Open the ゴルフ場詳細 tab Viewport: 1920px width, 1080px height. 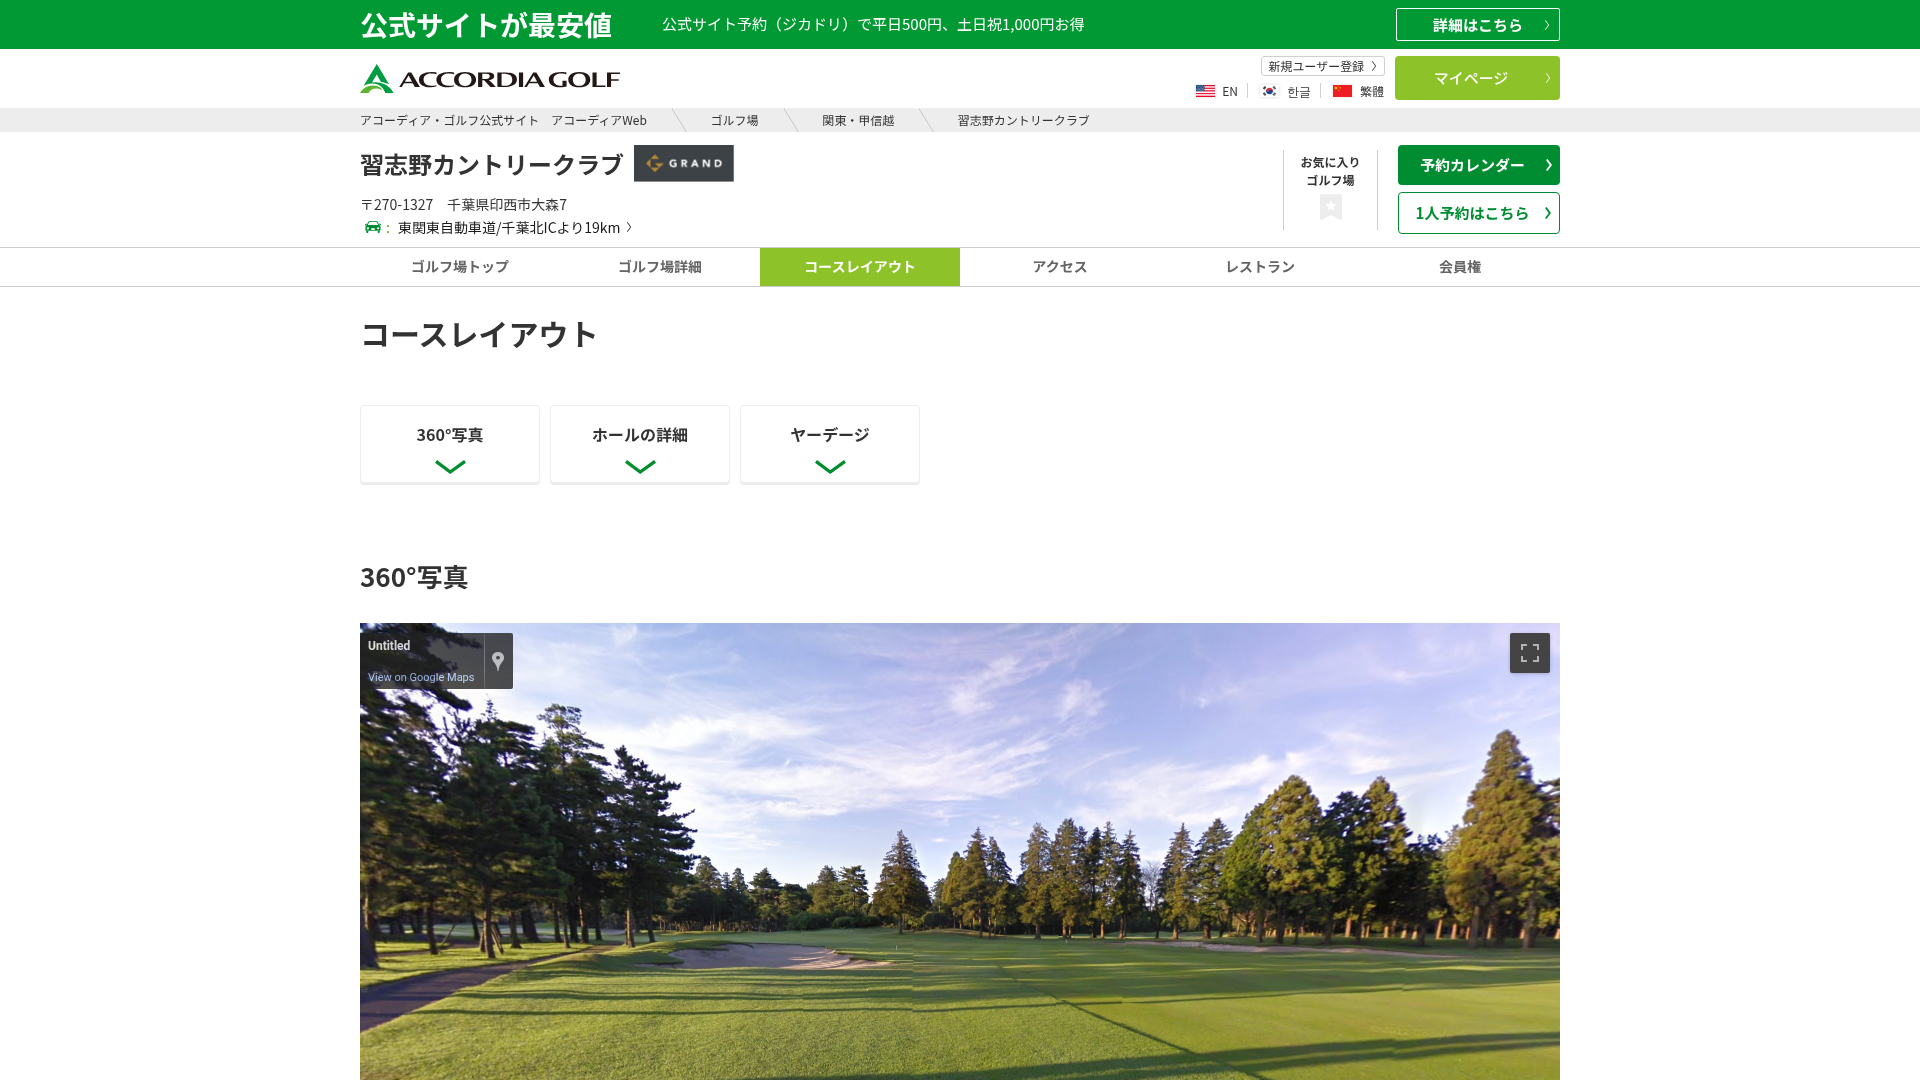[660, 267]
